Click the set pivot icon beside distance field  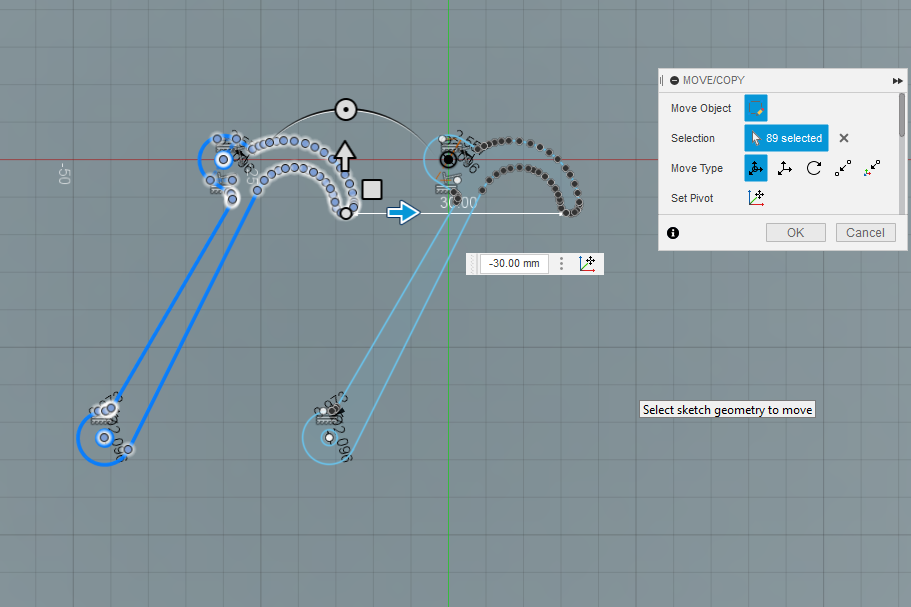(587, 264)
